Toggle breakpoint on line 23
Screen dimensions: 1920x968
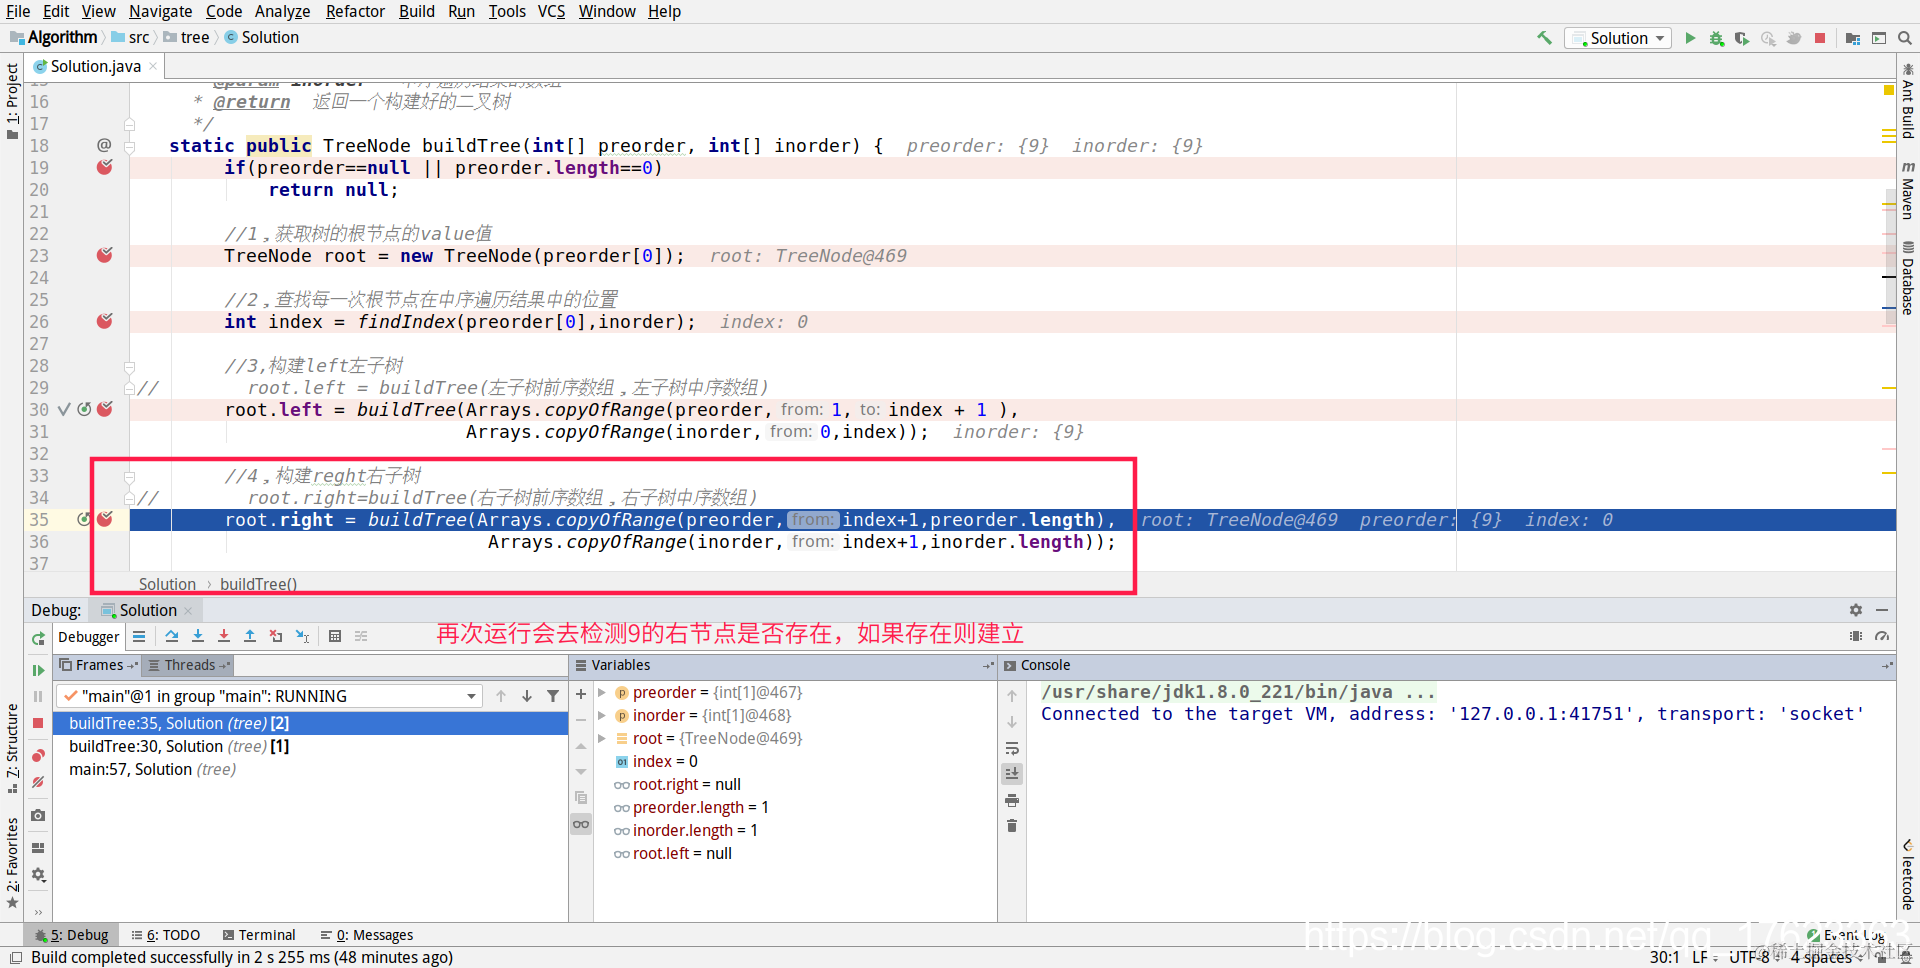[105, 255]
